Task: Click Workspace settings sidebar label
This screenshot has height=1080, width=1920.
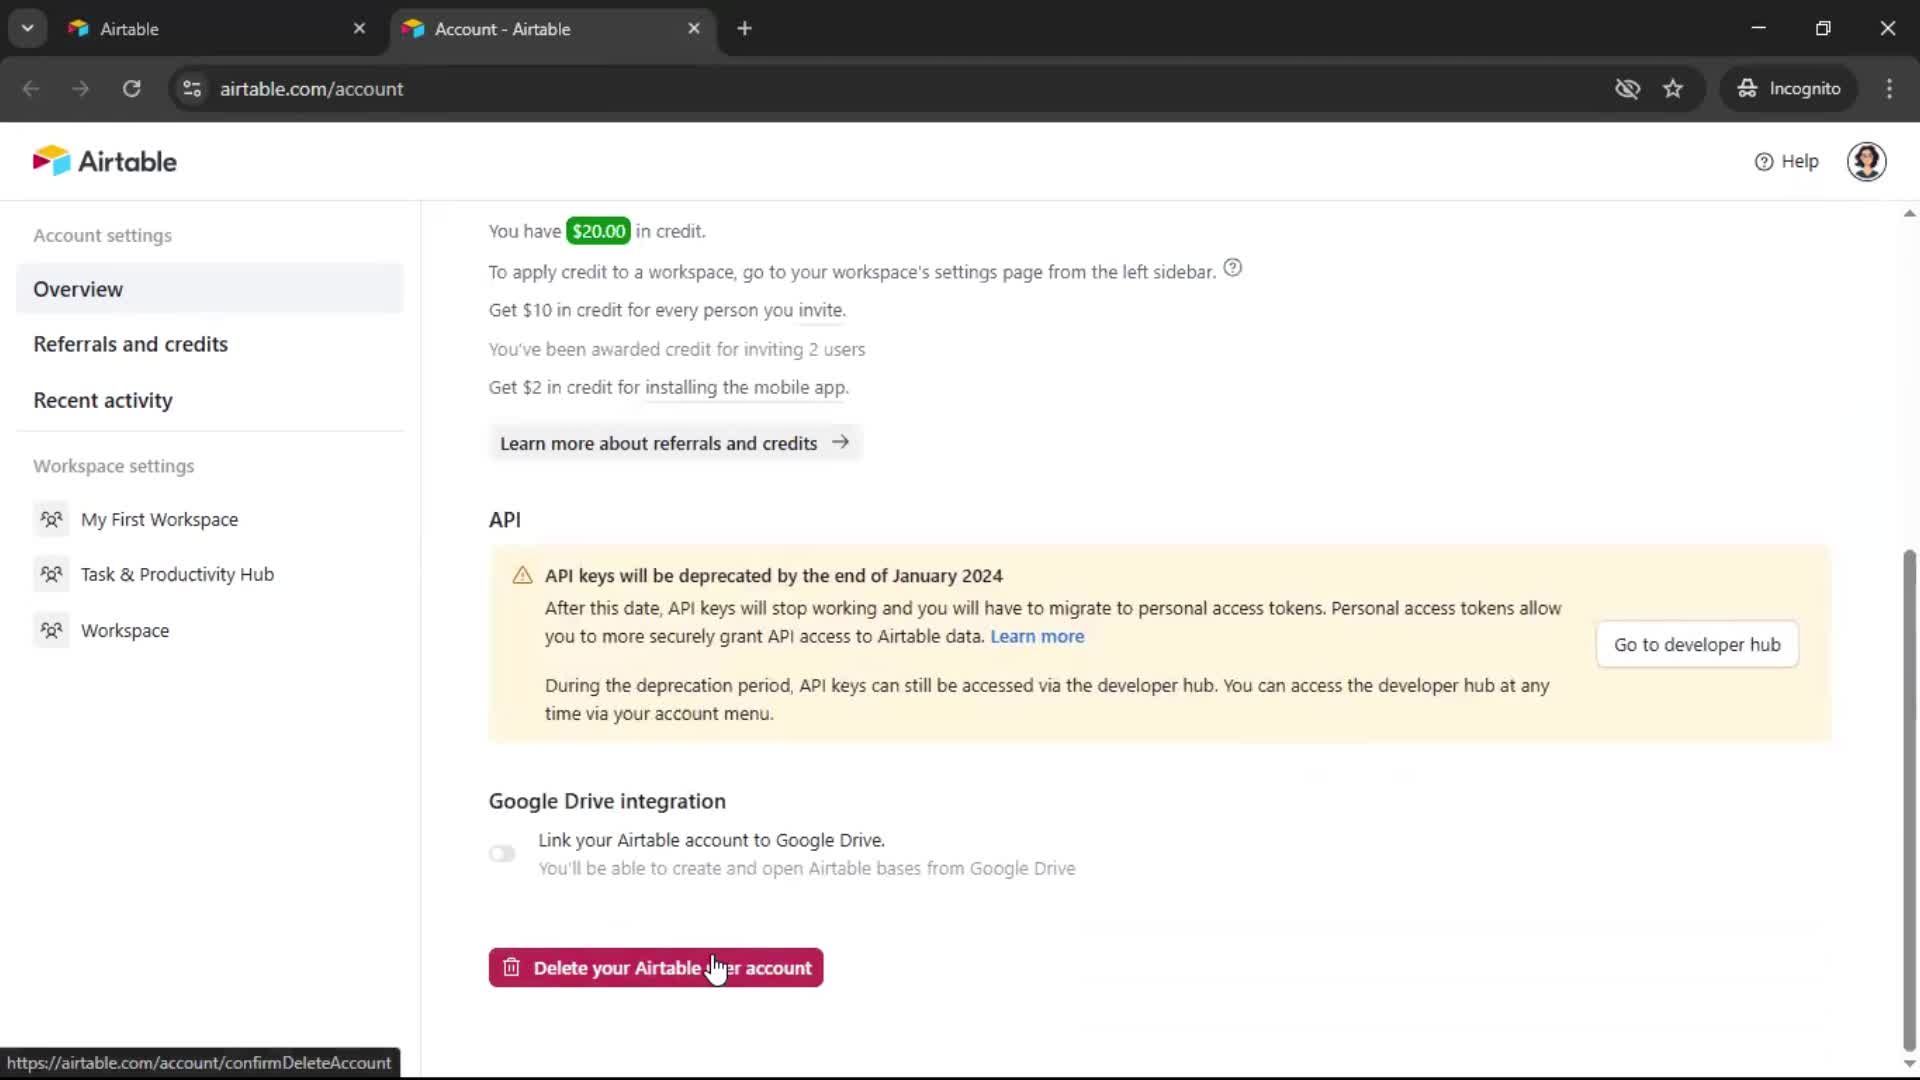Action: (113, 466)
